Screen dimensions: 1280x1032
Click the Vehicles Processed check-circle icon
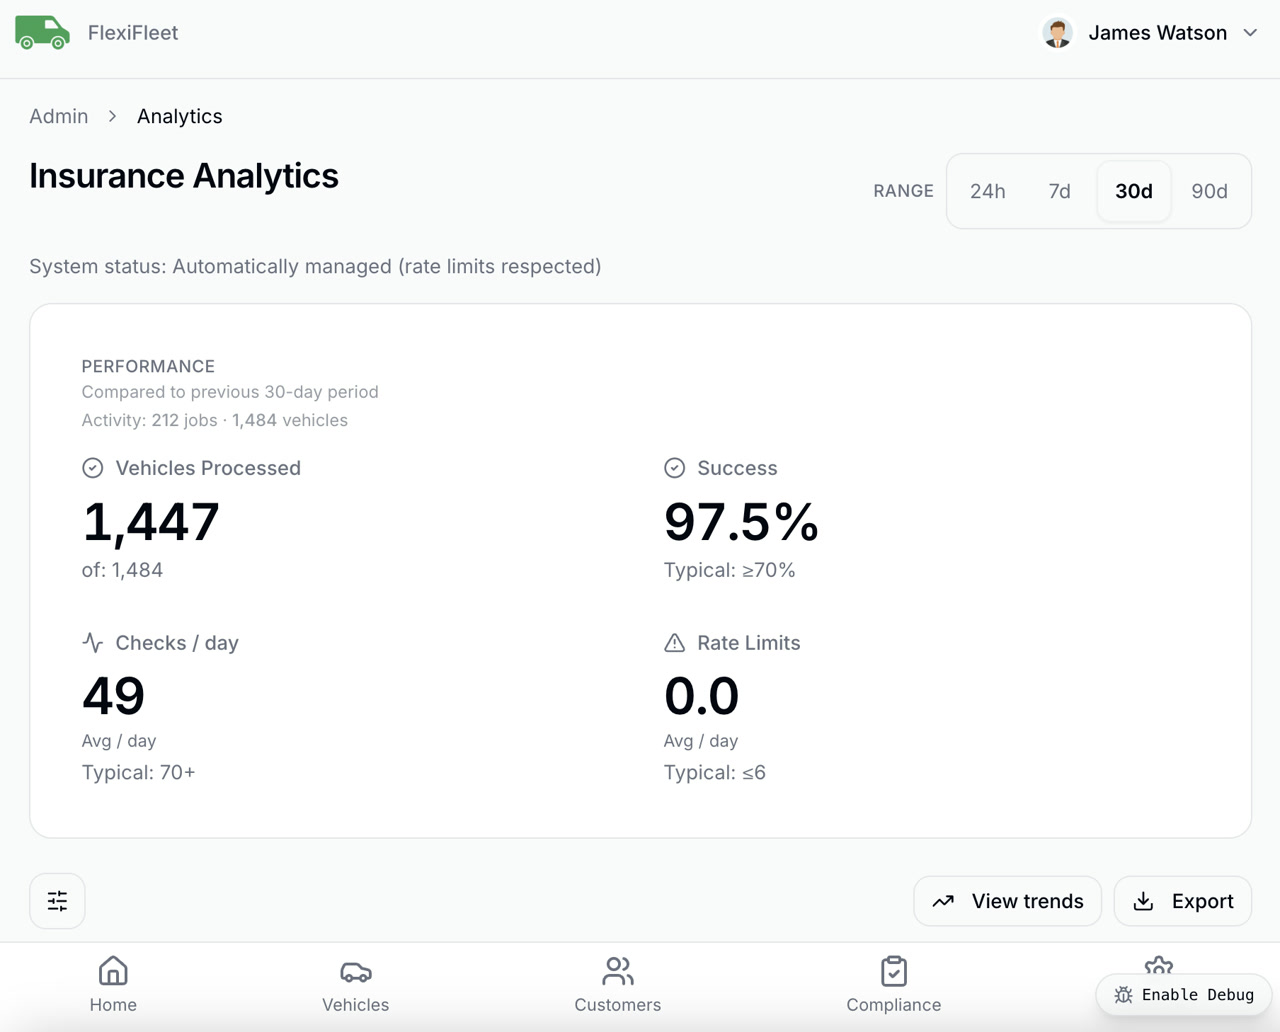pos(93,468)
